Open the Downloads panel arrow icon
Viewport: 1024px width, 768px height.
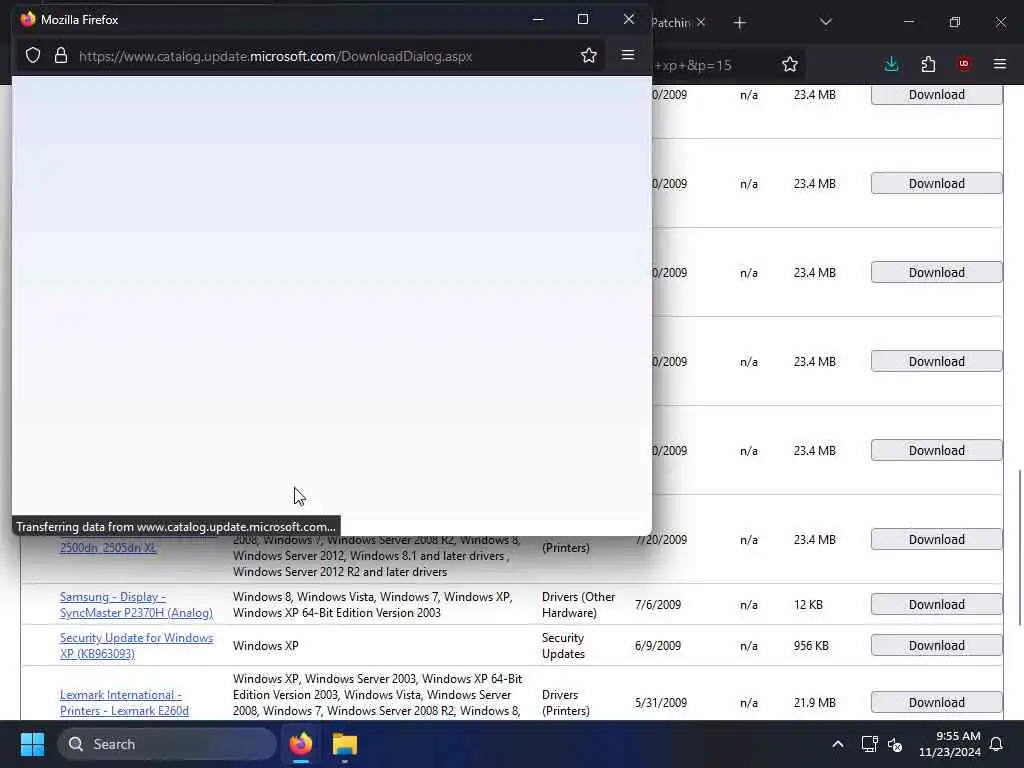(891, 64)
